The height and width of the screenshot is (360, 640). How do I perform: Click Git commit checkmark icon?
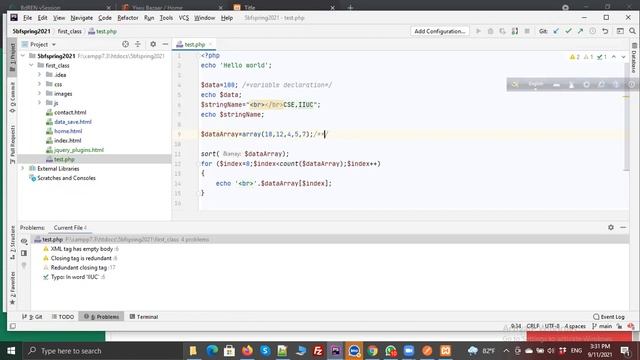click(568, 31)
